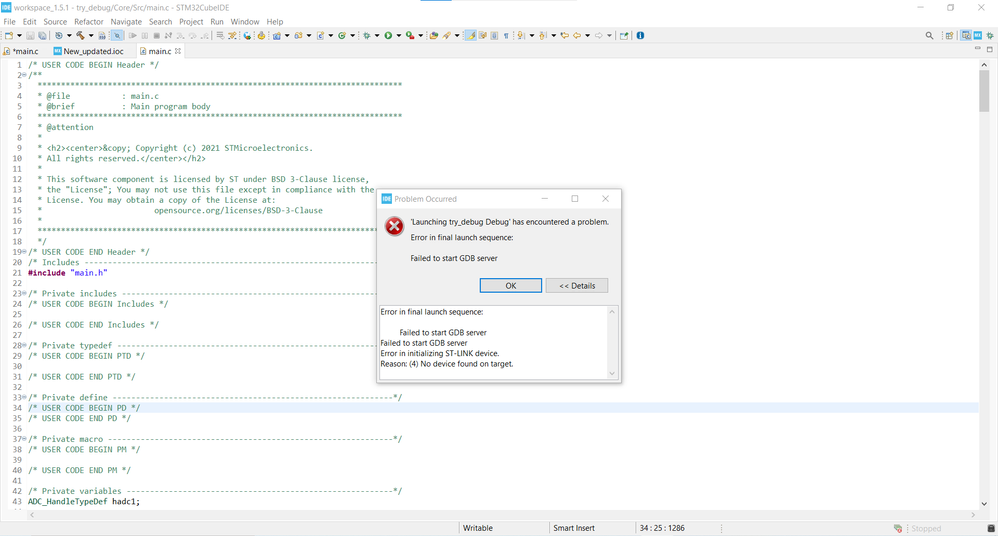Collapse the fold marker at line 28
This screenshot has width=998, height=536.
pos(25,346)
